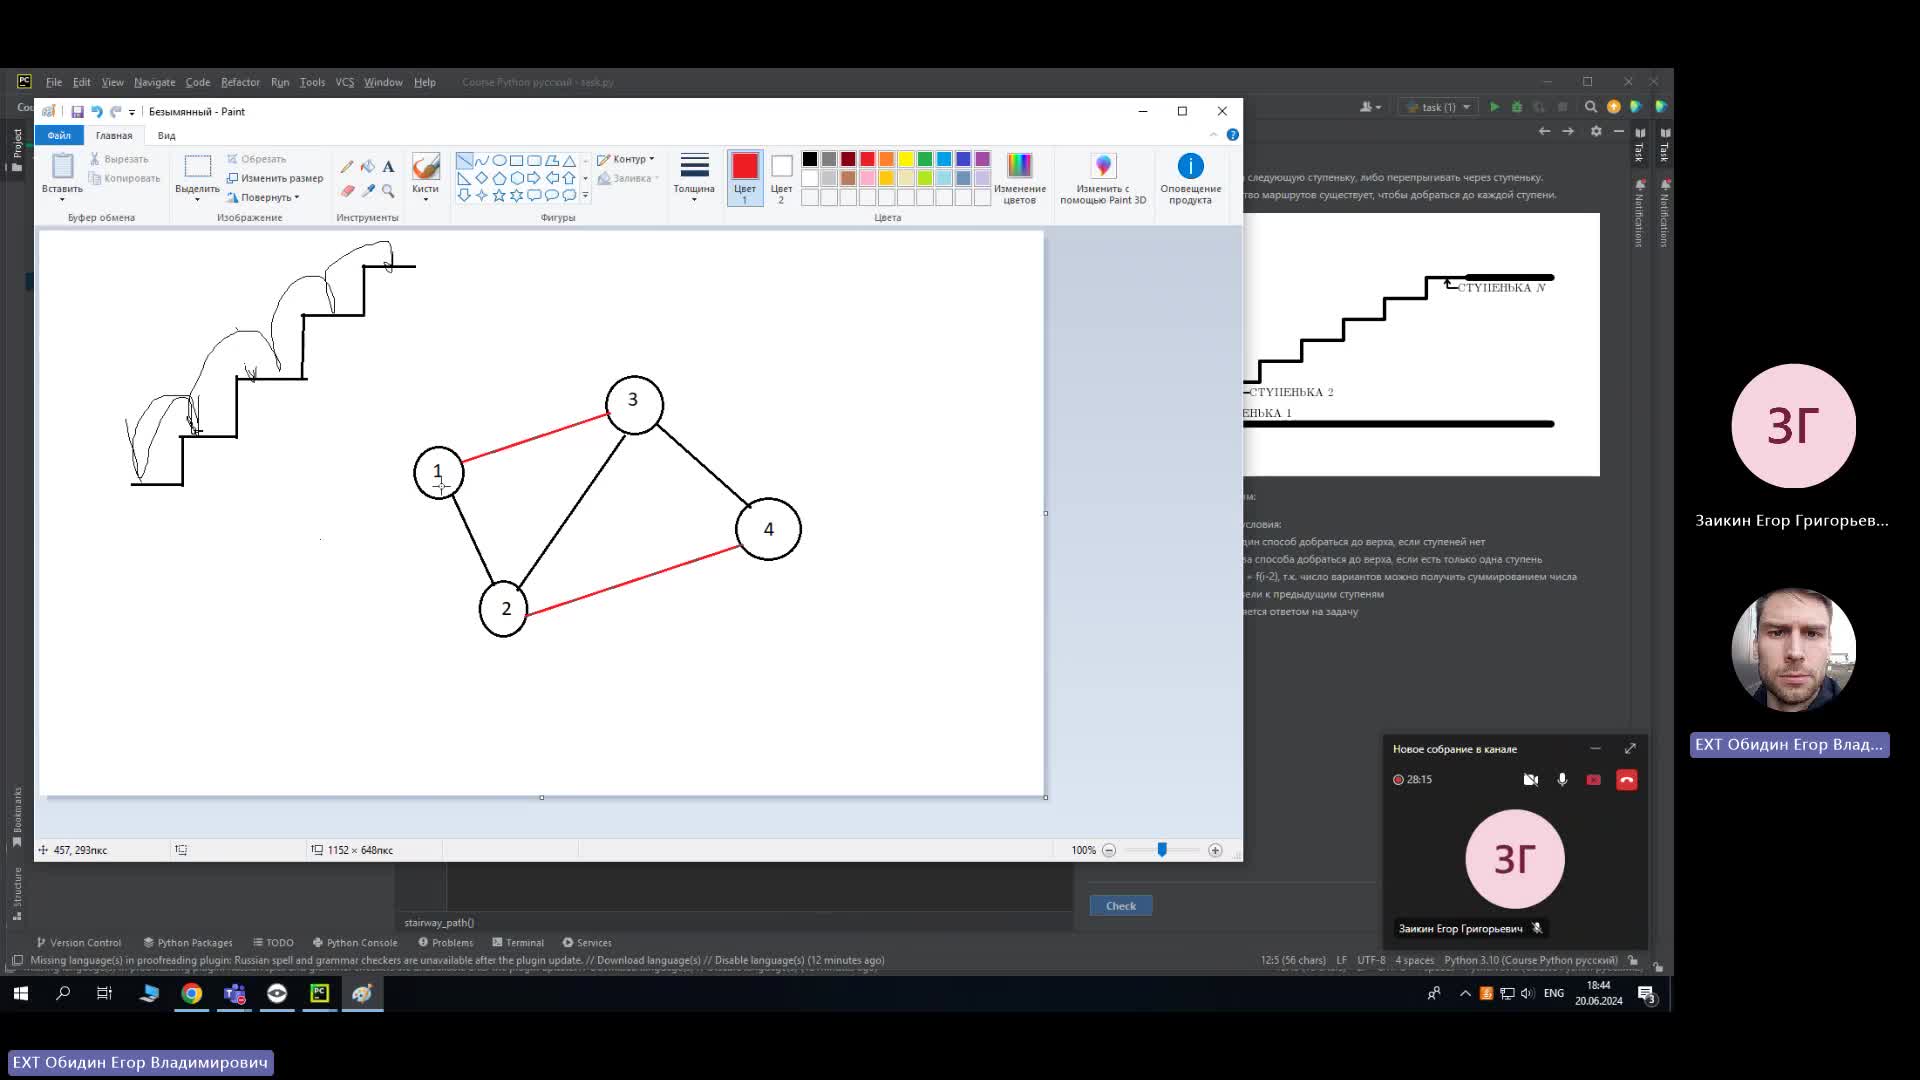Viewport: 1920px width, 1080px height.
Task: Click the zoom out minus button in Paint
Action: 1109,851
